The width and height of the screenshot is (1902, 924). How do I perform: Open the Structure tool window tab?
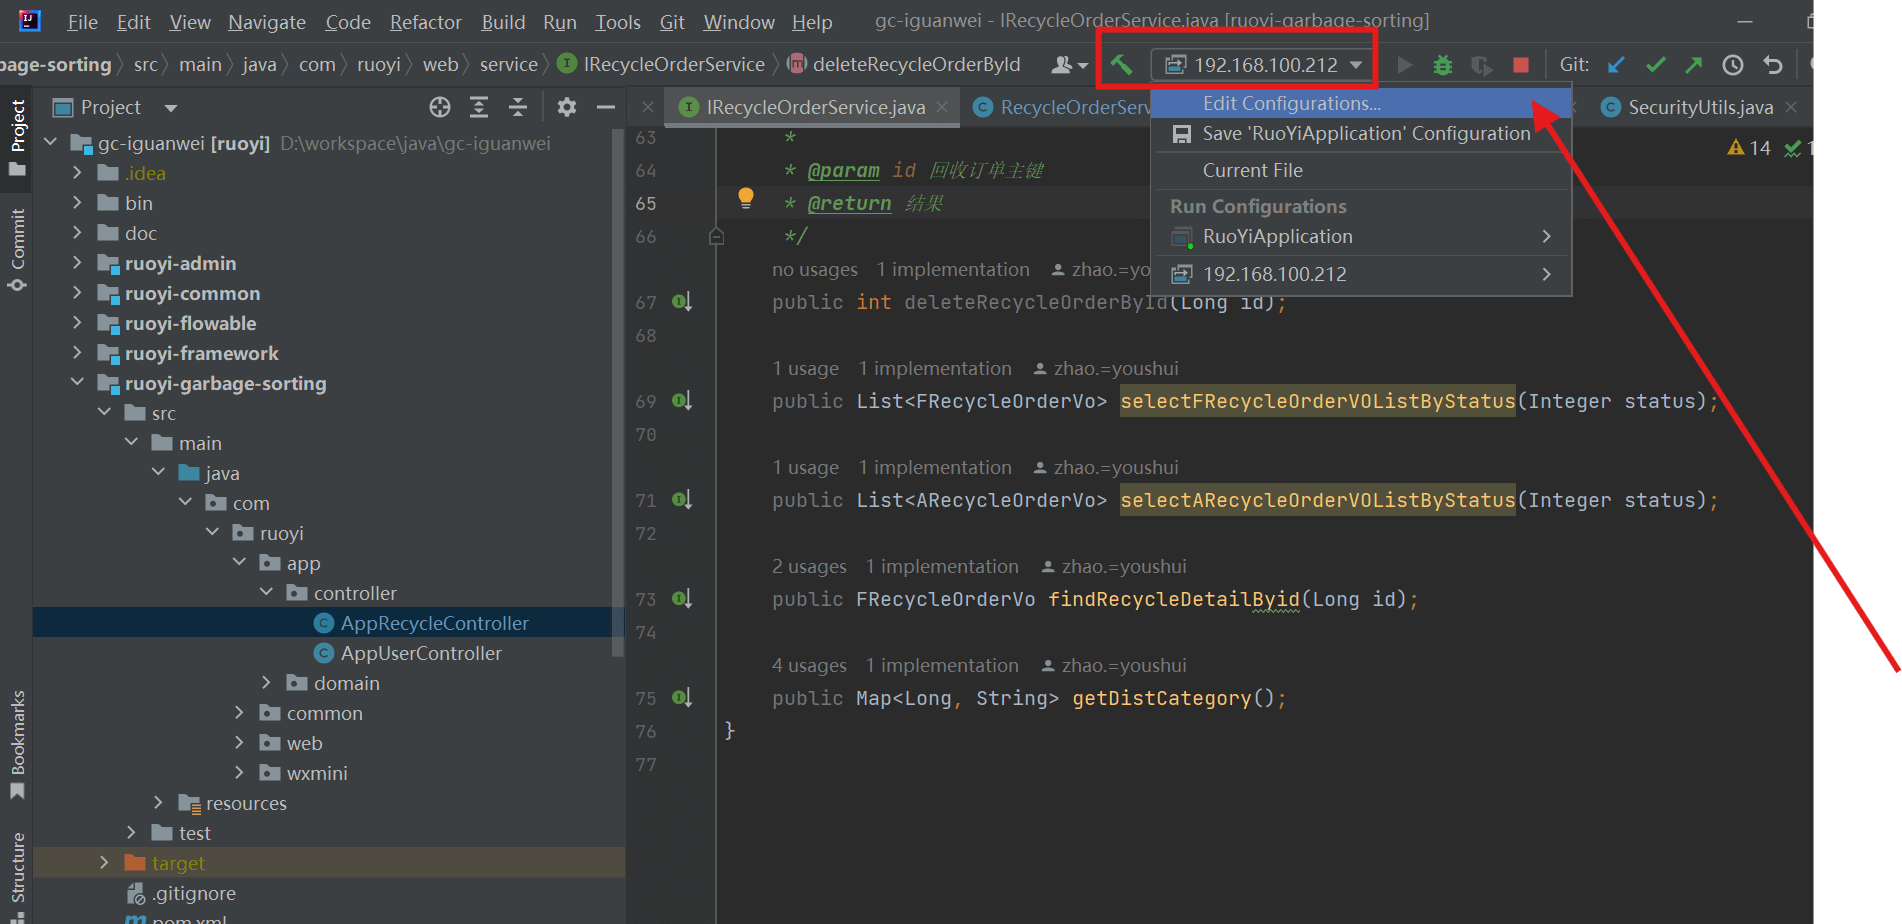17,877
